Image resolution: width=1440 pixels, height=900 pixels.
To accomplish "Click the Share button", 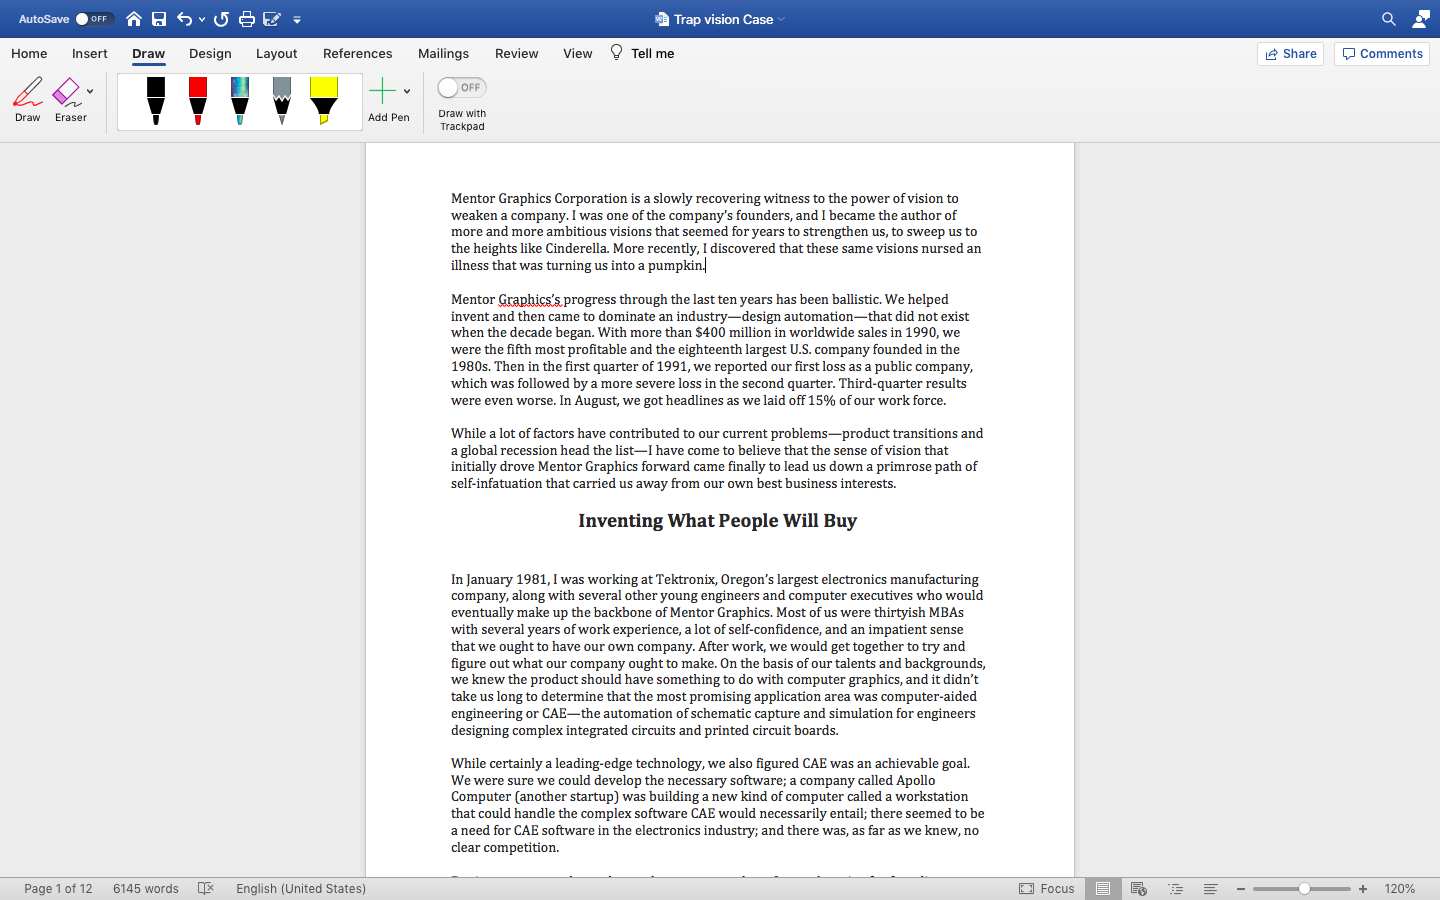I will tap(1290, 54).
